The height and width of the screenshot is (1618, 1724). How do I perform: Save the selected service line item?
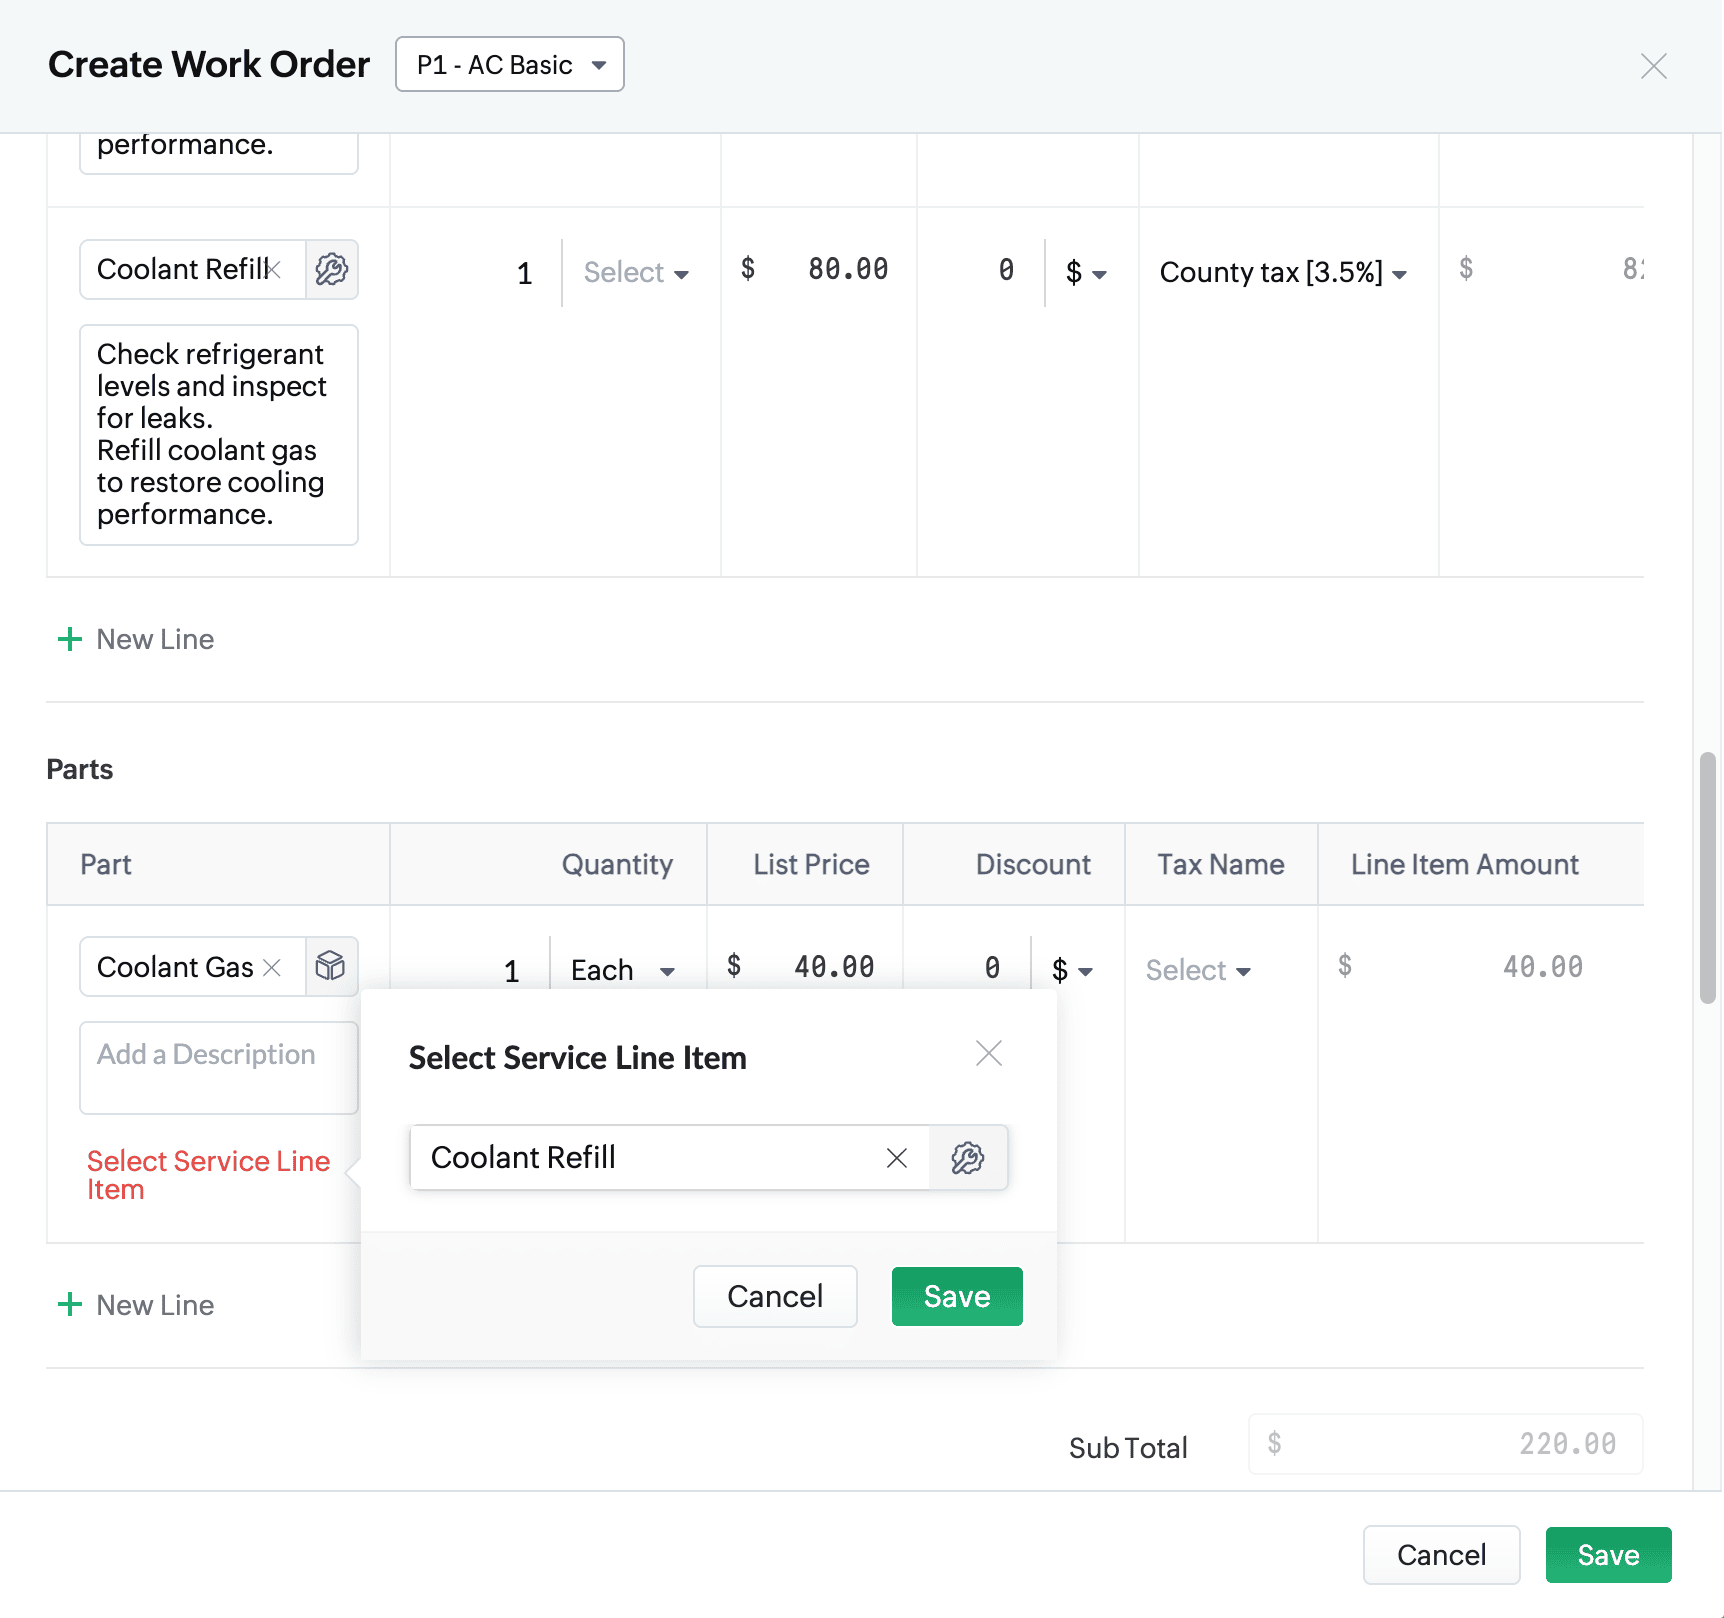click(x=957, y=1297)
